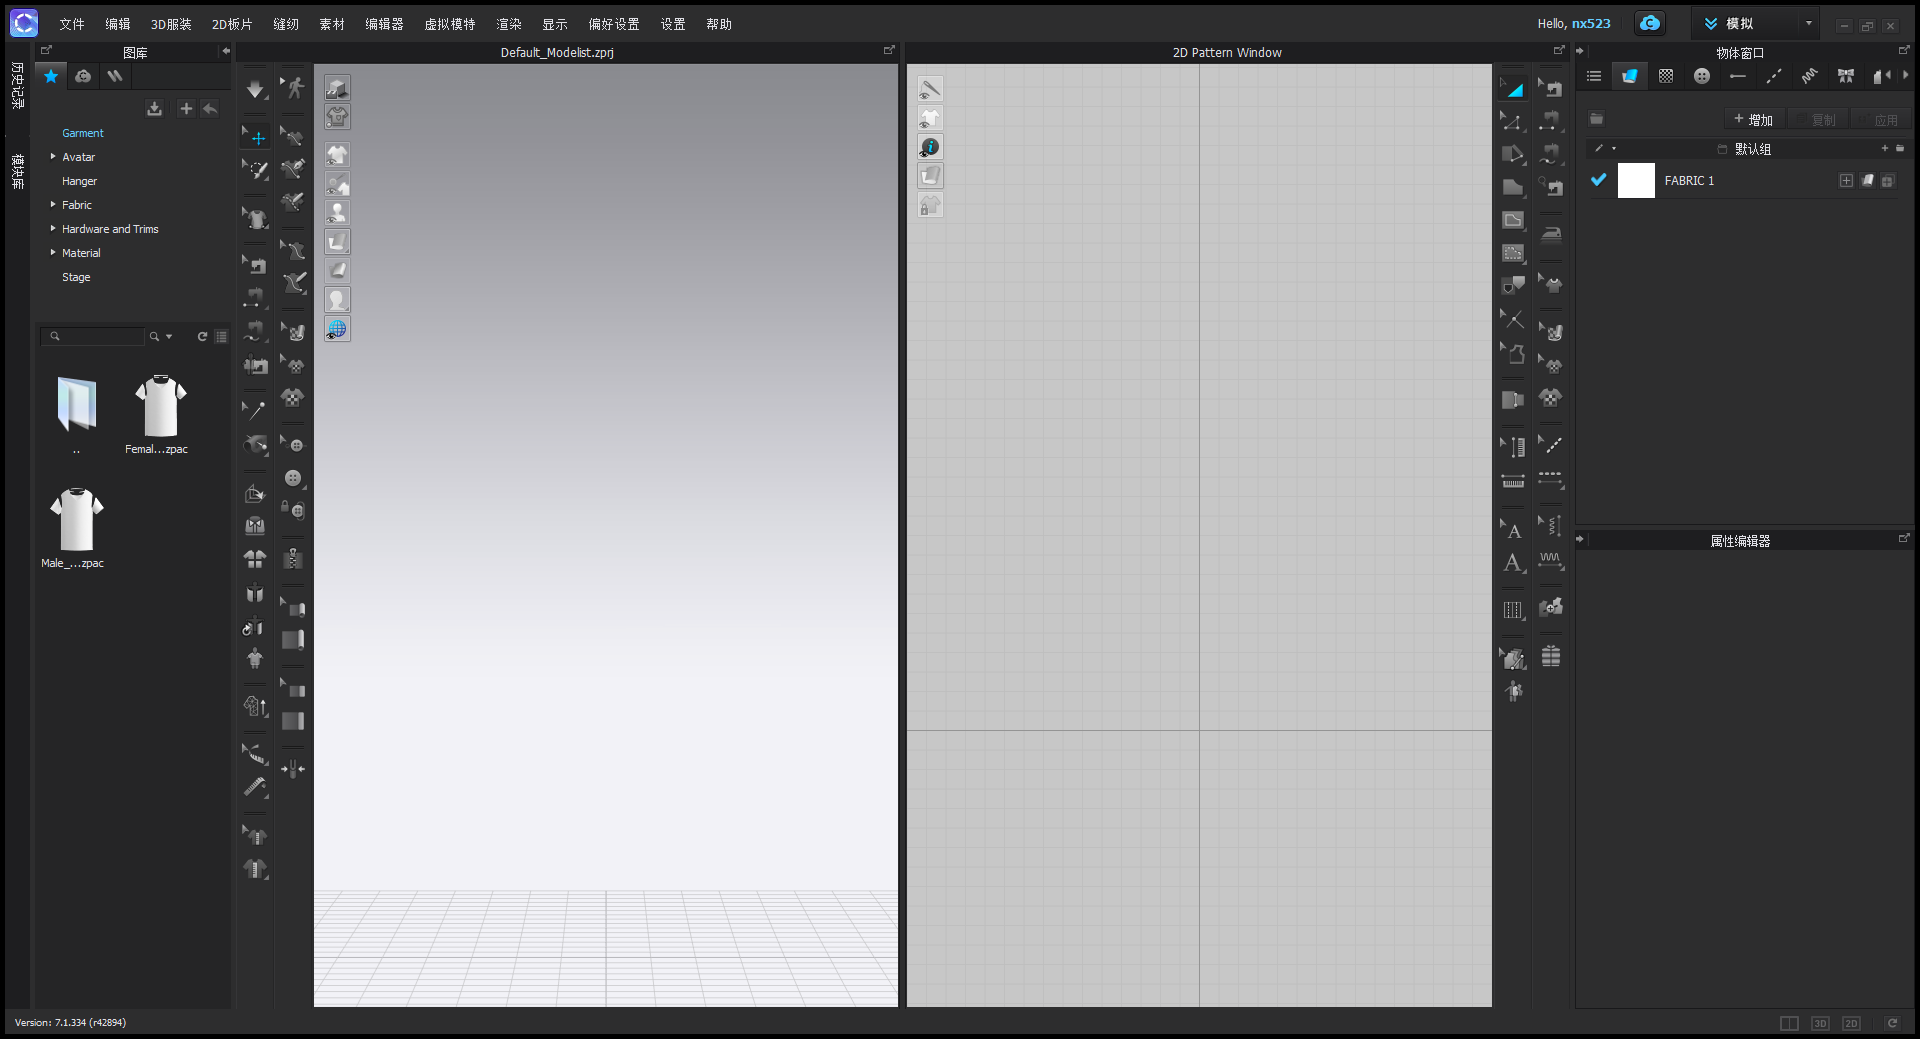1920x1039 pixels.
Task: Expand the Hardware and Trims node
Action: coord(53,229)
